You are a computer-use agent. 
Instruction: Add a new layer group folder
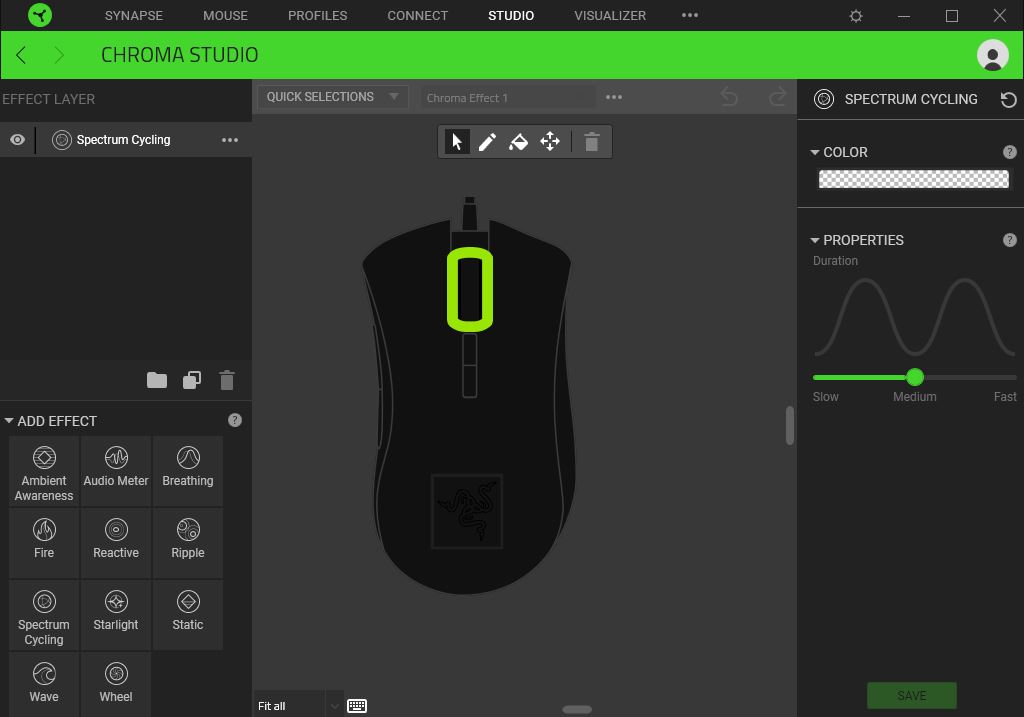click(x=157, y=380)
